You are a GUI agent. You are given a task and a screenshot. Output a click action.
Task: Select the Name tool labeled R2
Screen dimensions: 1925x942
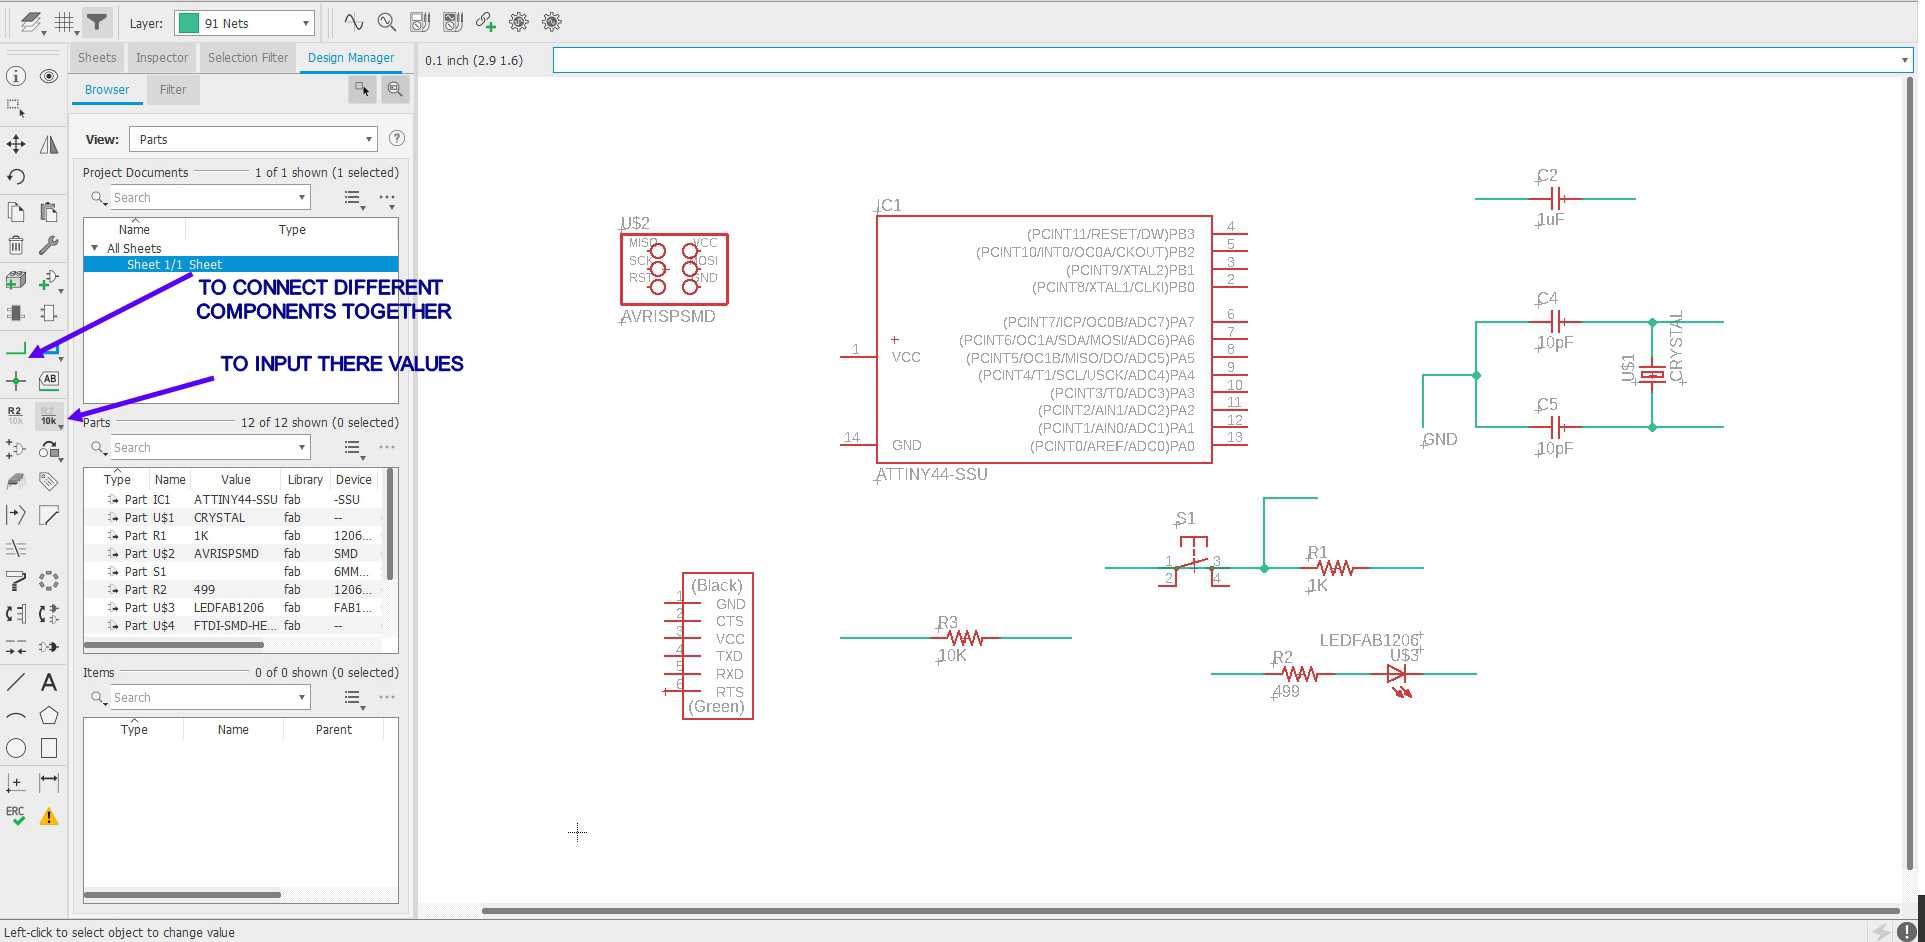click(15, 414)
